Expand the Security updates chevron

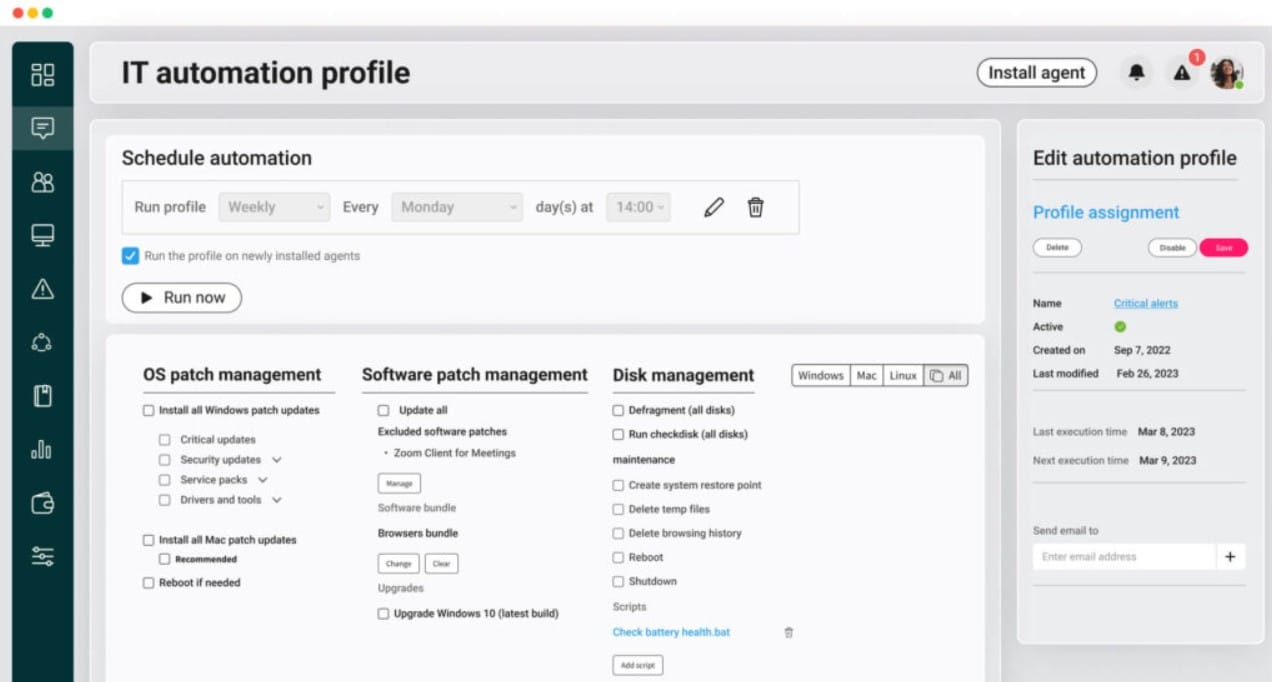tap(277, 460)
